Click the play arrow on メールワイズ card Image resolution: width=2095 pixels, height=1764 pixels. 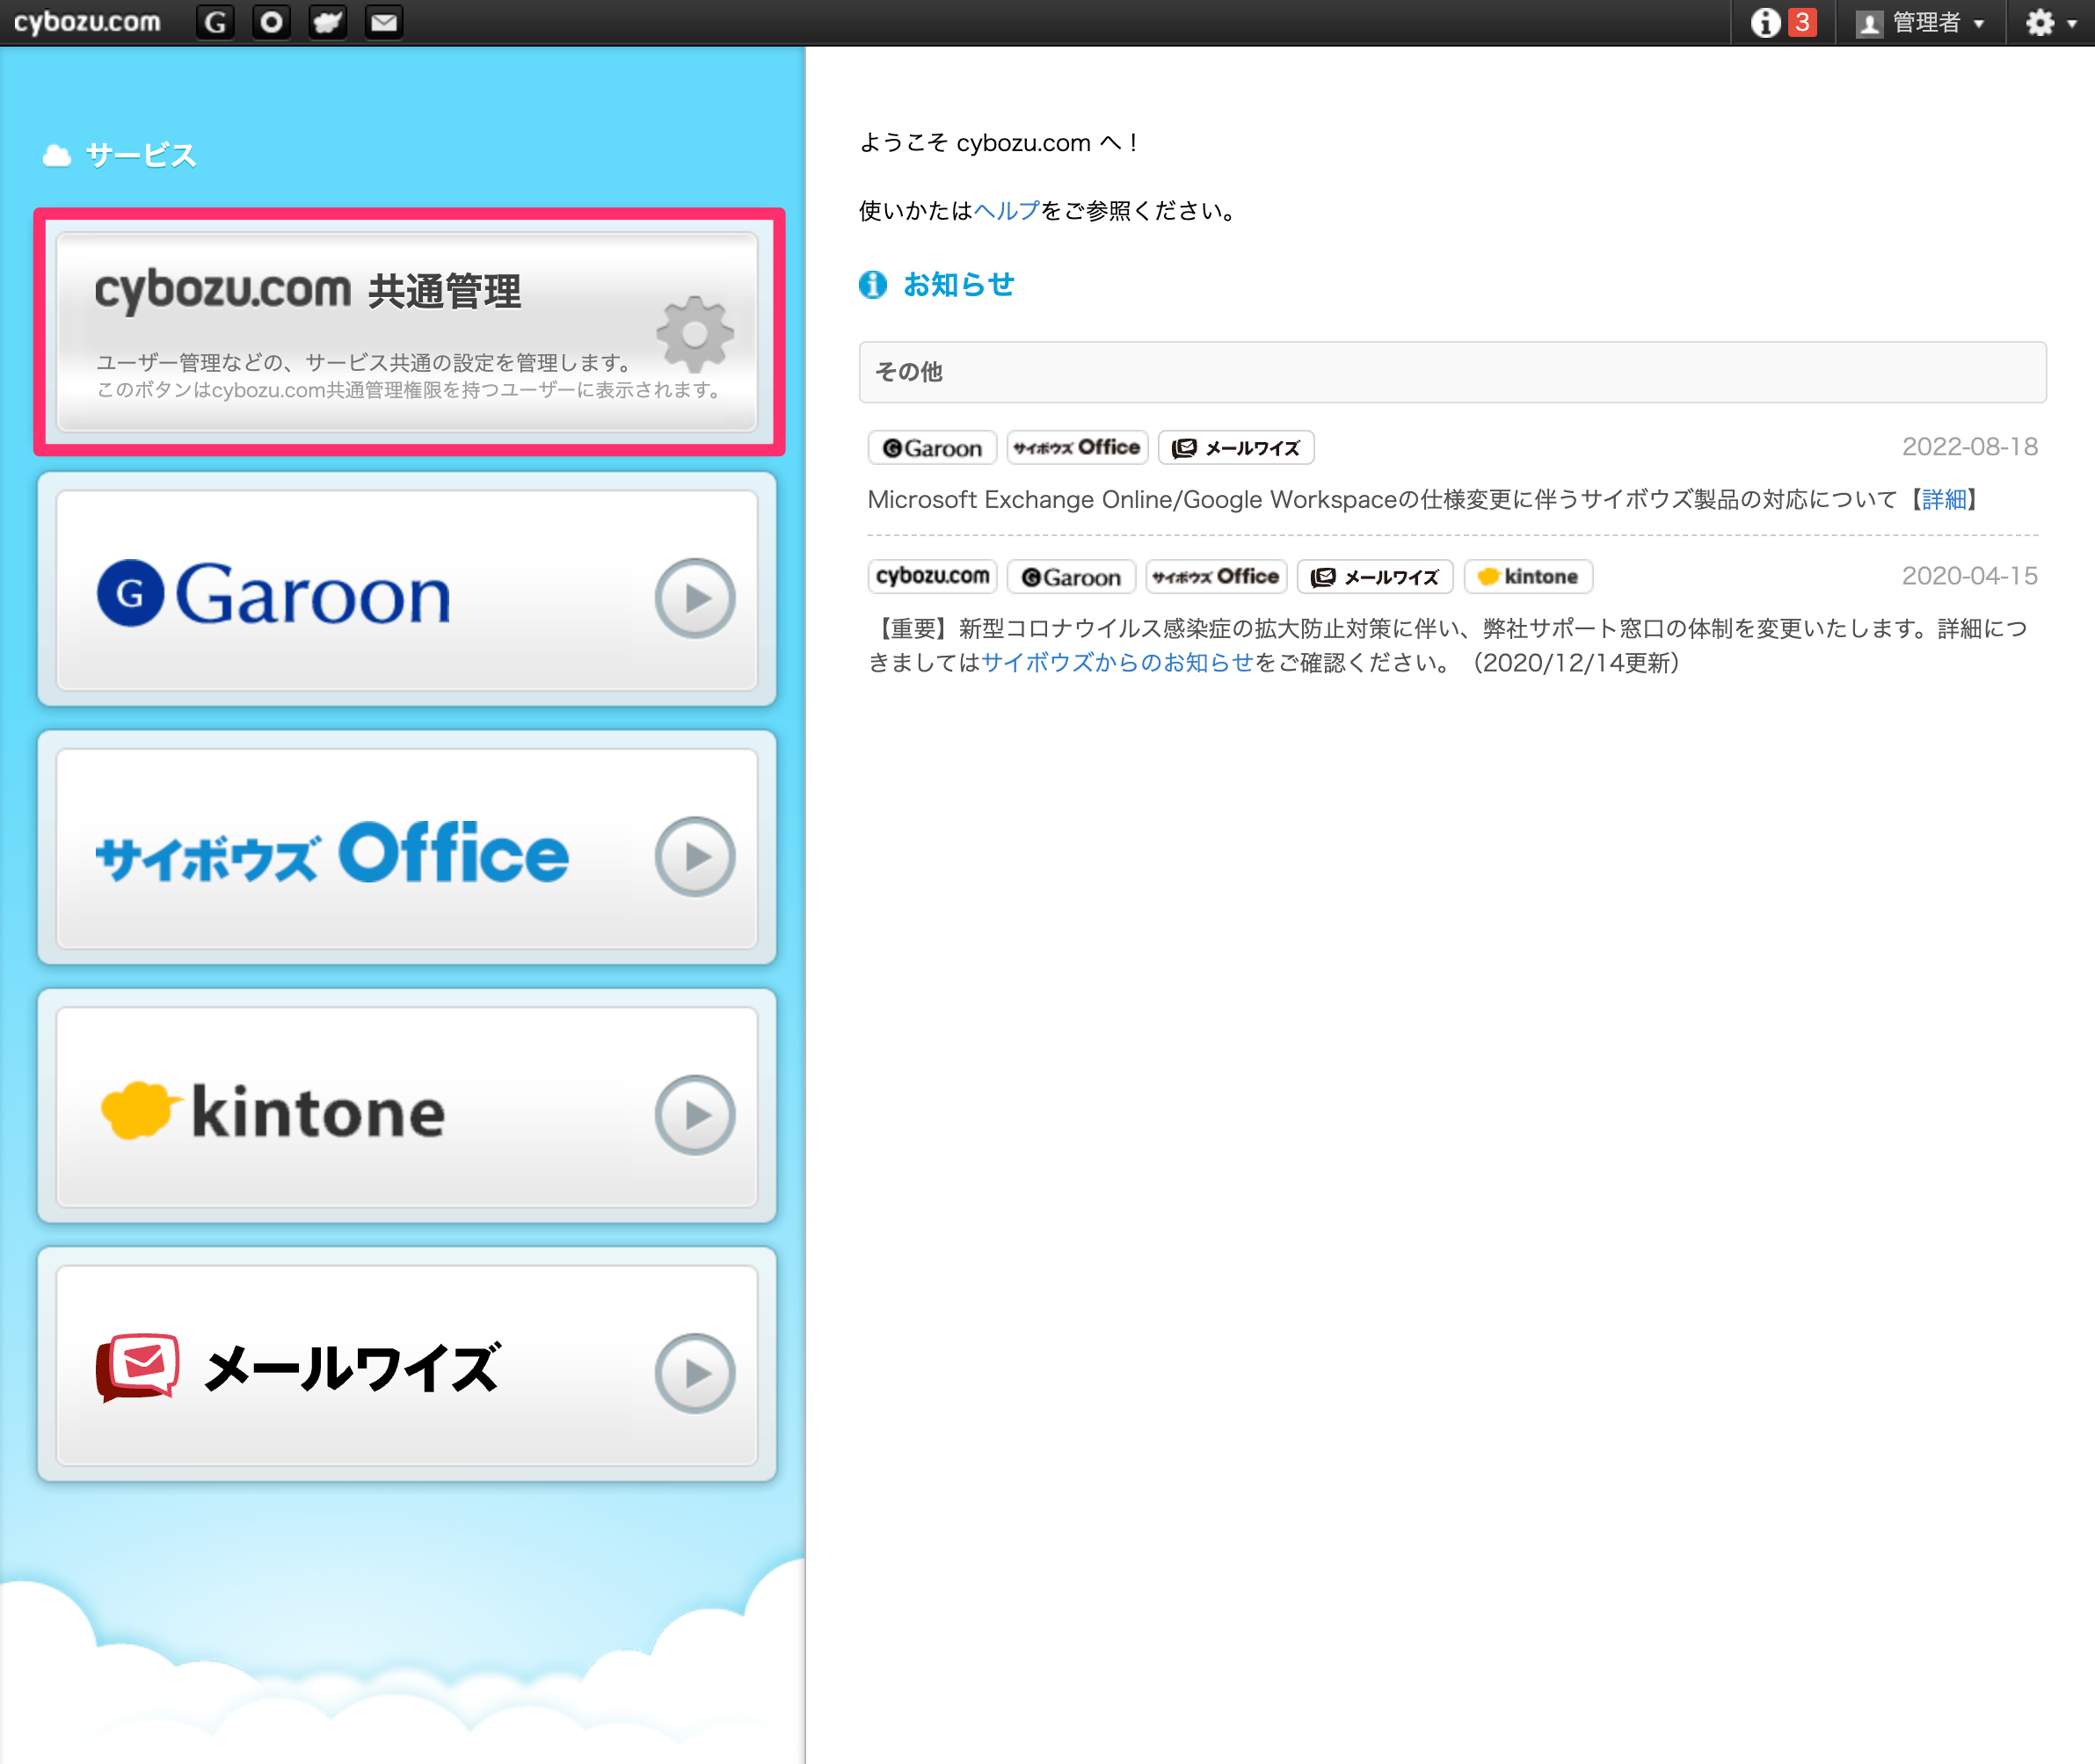click(695, 1373)
